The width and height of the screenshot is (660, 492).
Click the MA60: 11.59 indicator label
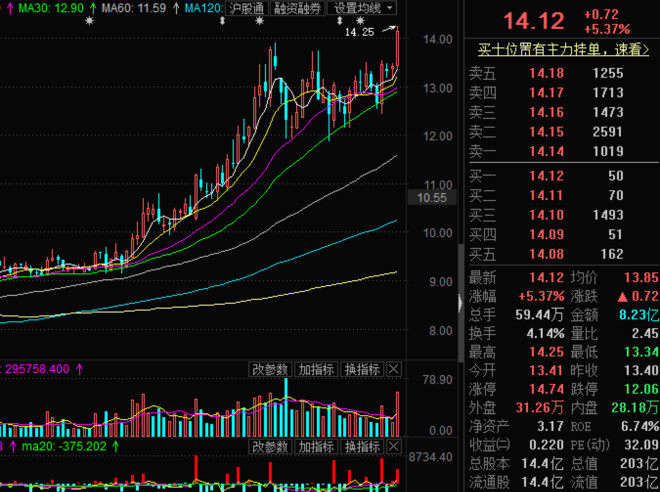[x=134, y=8]
